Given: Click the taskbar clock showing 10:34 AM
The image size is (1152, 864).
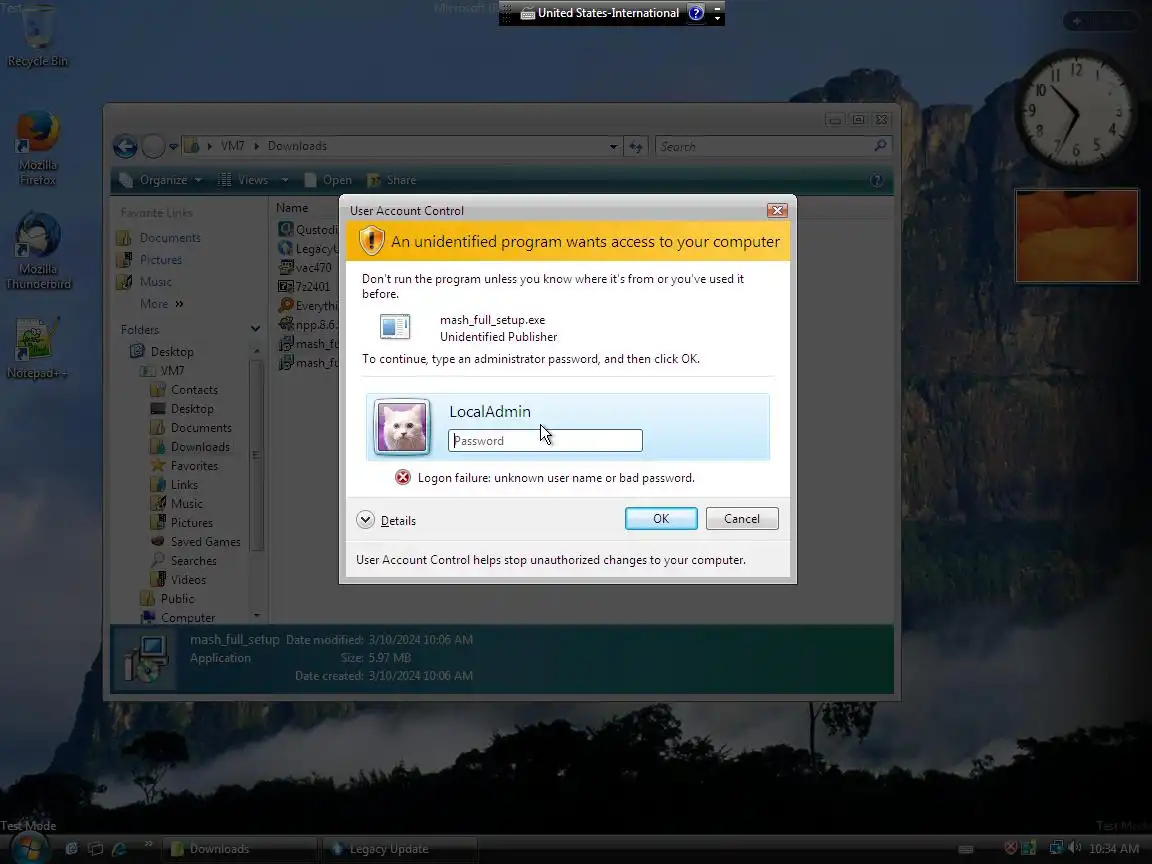Looking at the screenshot, I should point(1115,849).
